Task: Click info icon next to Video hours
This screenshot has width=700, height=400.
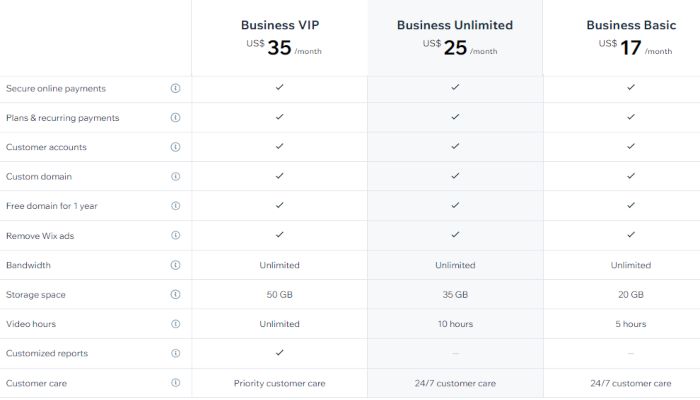Action: tap(176, 324)
